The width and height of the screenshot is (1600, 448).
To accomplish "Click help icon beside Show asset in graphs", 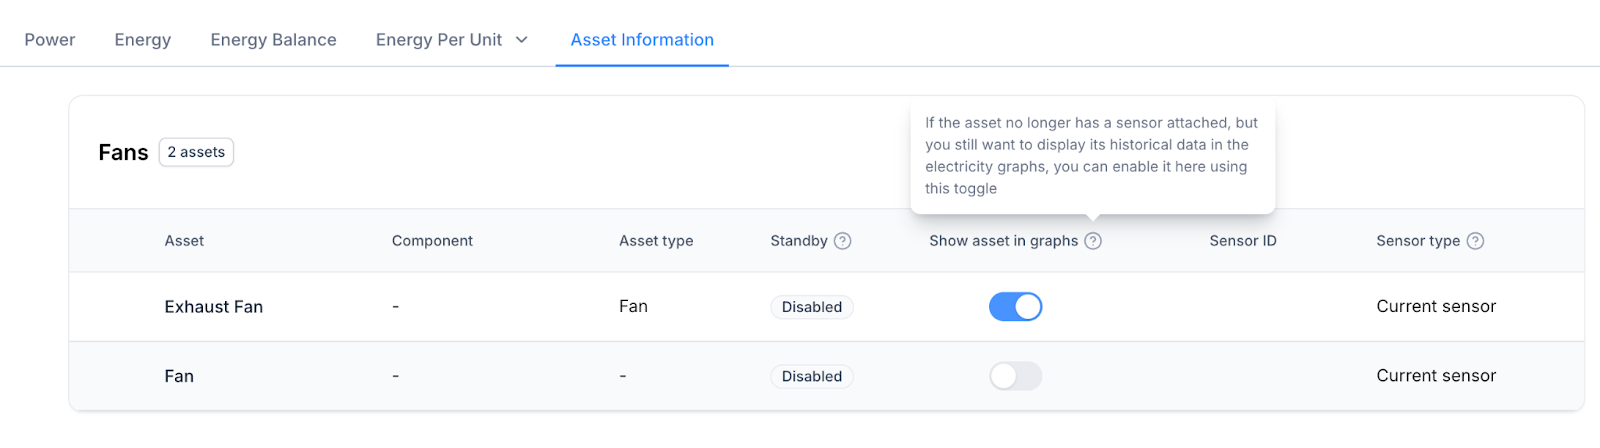I will 1093,241.
